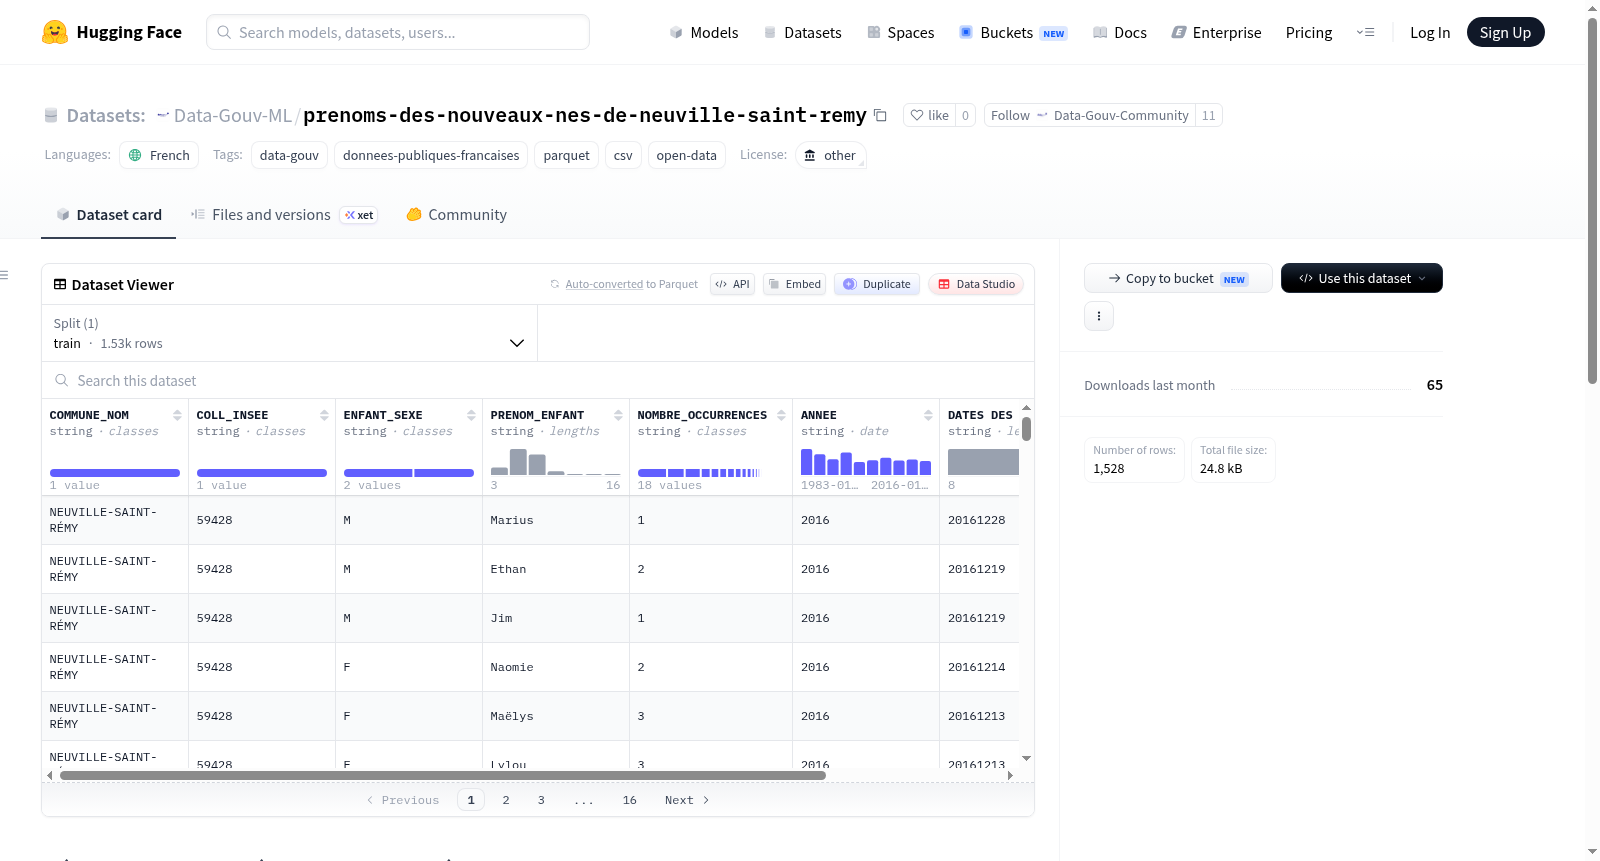Click the horizontal table scrollbar
The width and height of the screenshot is (1600, 861).
tap(442, 775)
